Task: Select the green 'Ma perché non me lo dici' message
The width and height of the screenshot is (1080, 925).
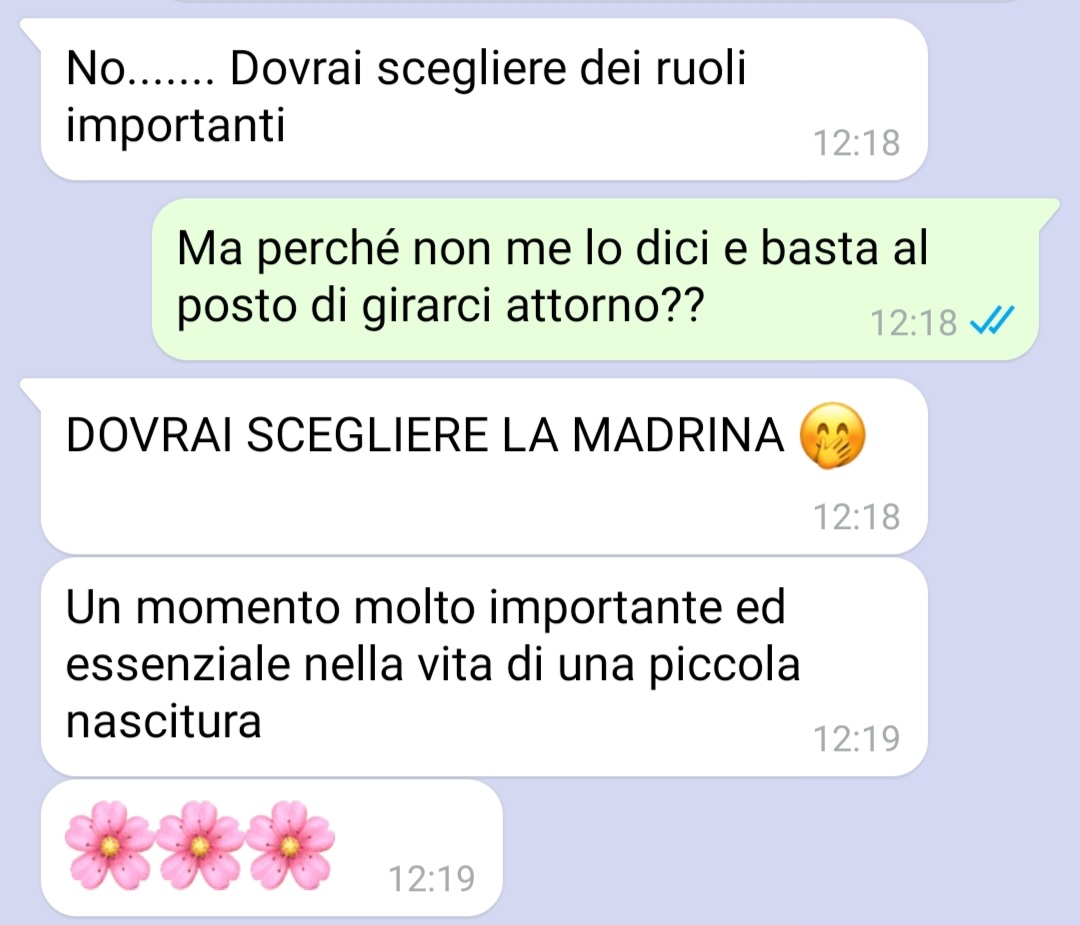Action: tap(595, 279)
